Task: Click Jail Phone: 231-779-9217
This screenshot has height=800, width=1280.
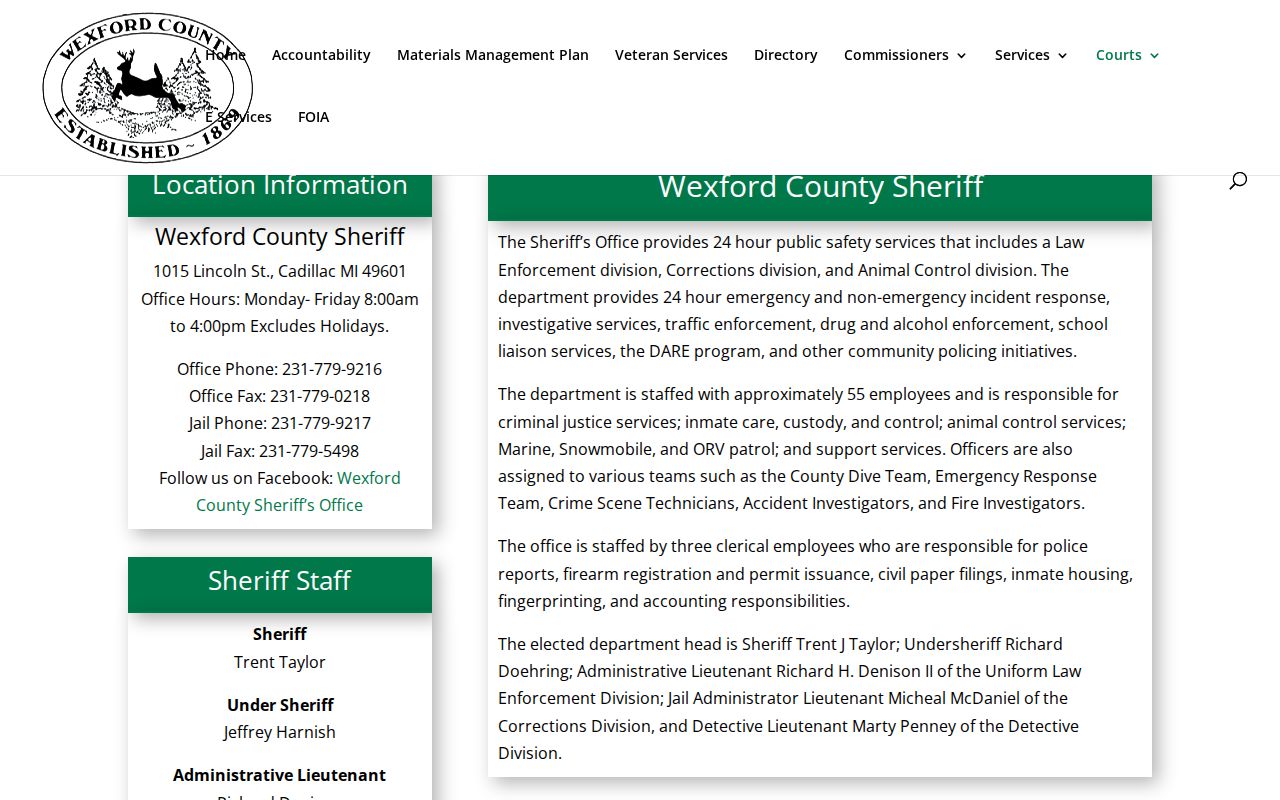Action: tap(280, 423)
